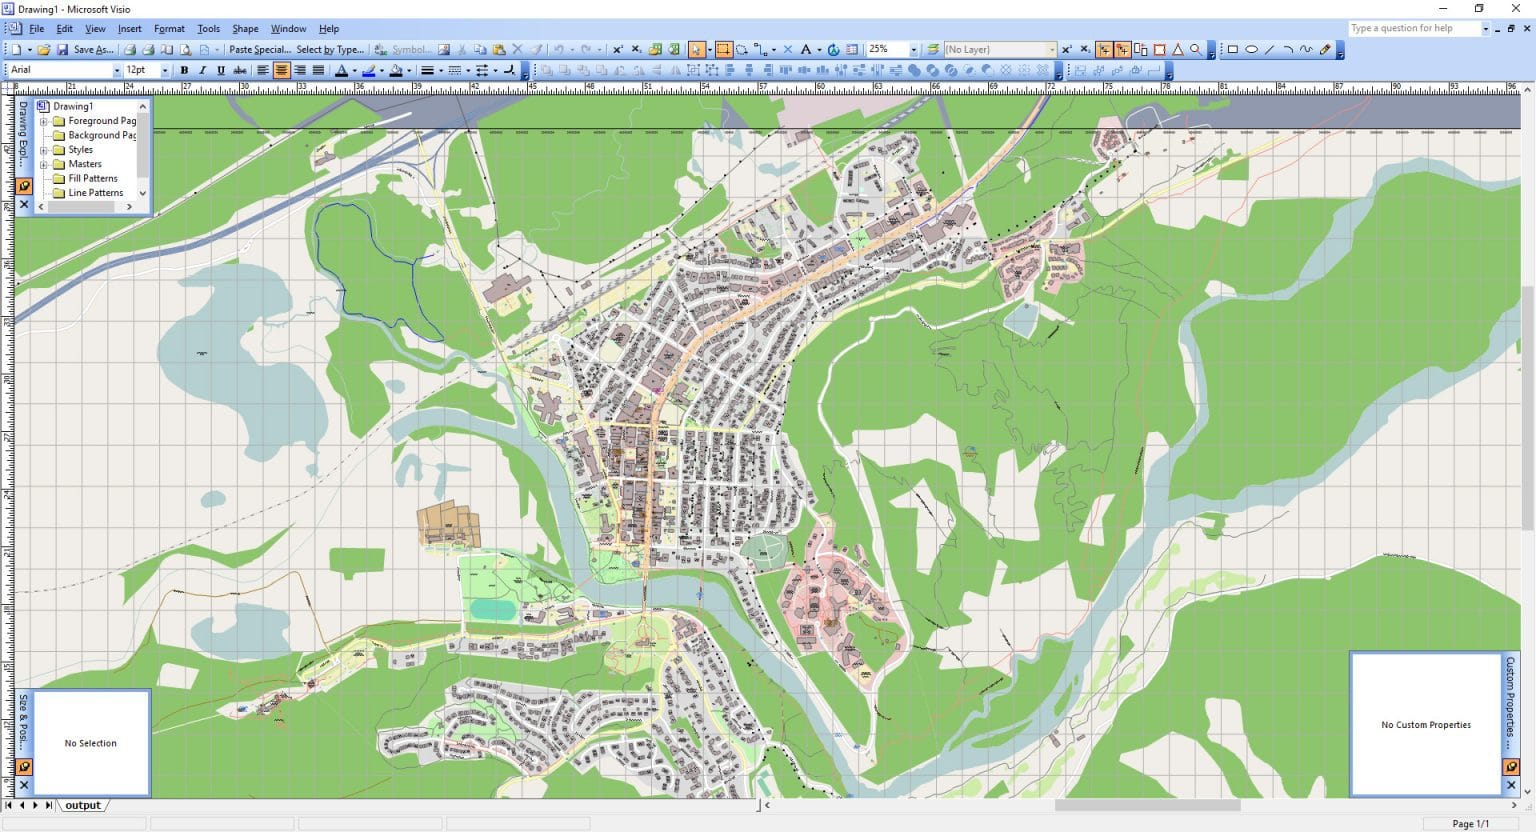Switch to the output page tab
Image resolution: width=1536 pixels, height=832 pixels.
pos(83,805)
